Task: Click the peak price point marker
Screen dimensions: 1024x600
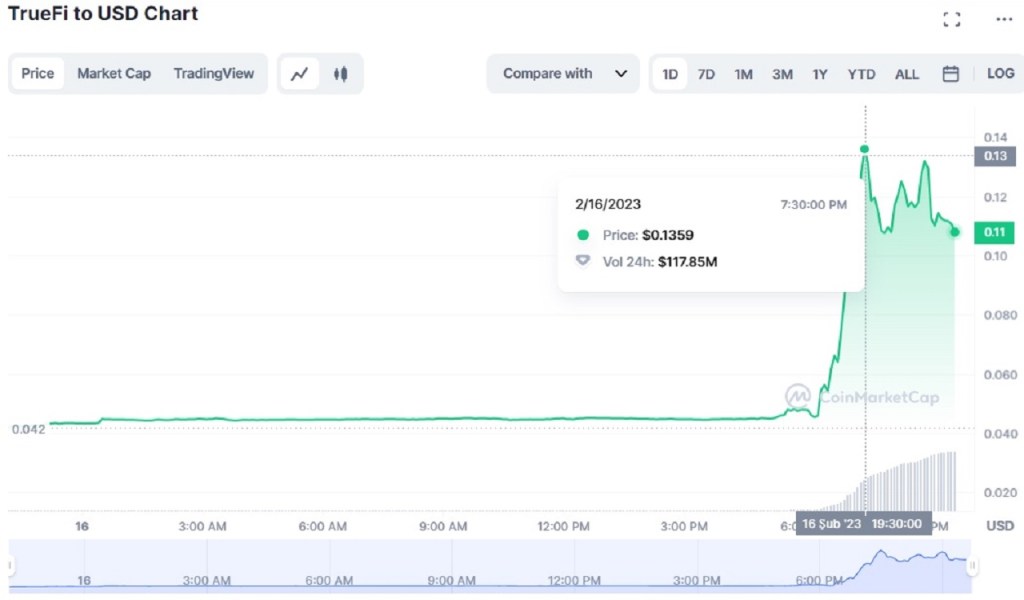Action: (x=865, y=150)
